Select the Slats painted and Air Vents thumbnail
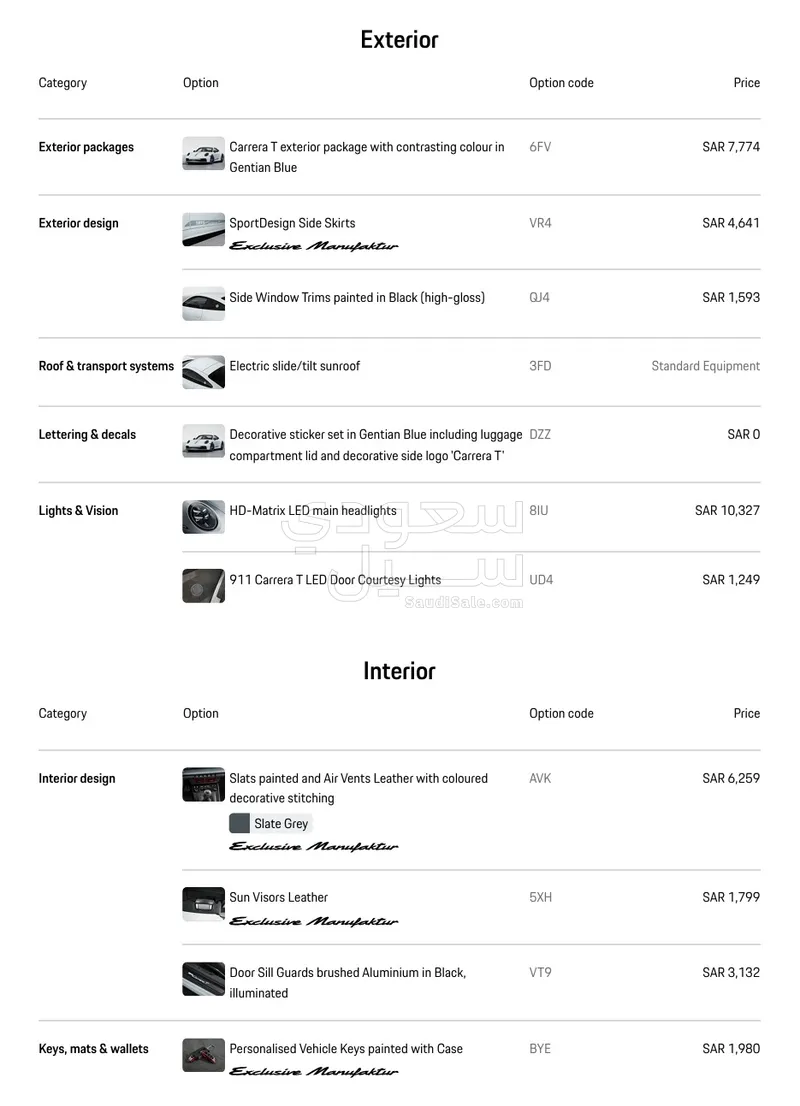 pos(203,785)
